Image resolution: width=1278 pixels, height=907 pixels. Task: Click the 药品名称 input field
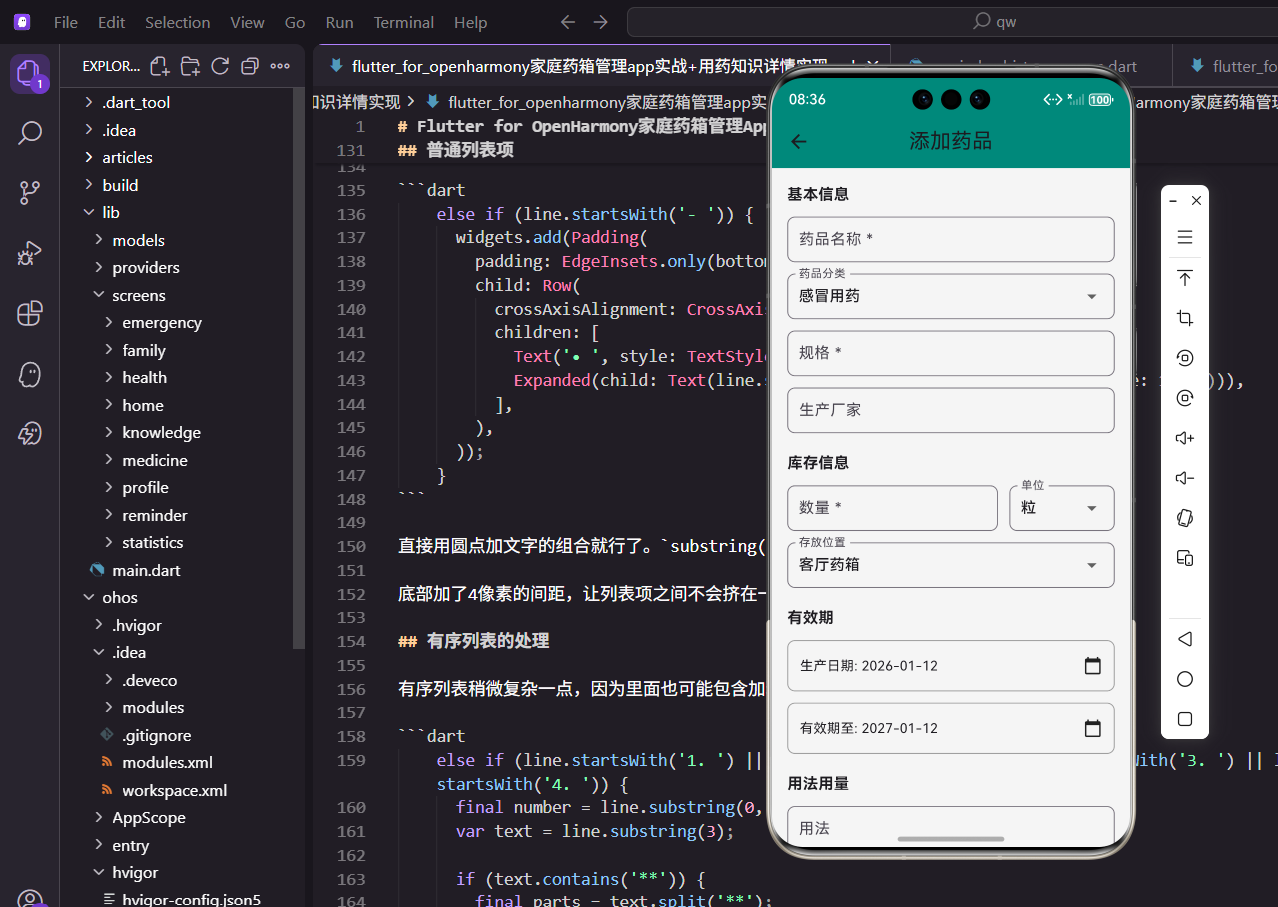point(950,239)
